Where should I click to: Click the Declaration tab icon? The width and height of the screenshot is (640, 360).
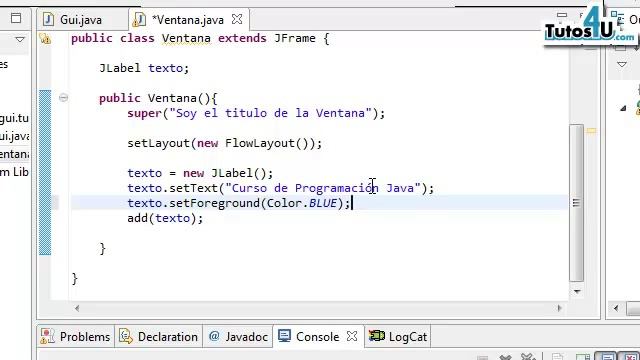point(125,336)
